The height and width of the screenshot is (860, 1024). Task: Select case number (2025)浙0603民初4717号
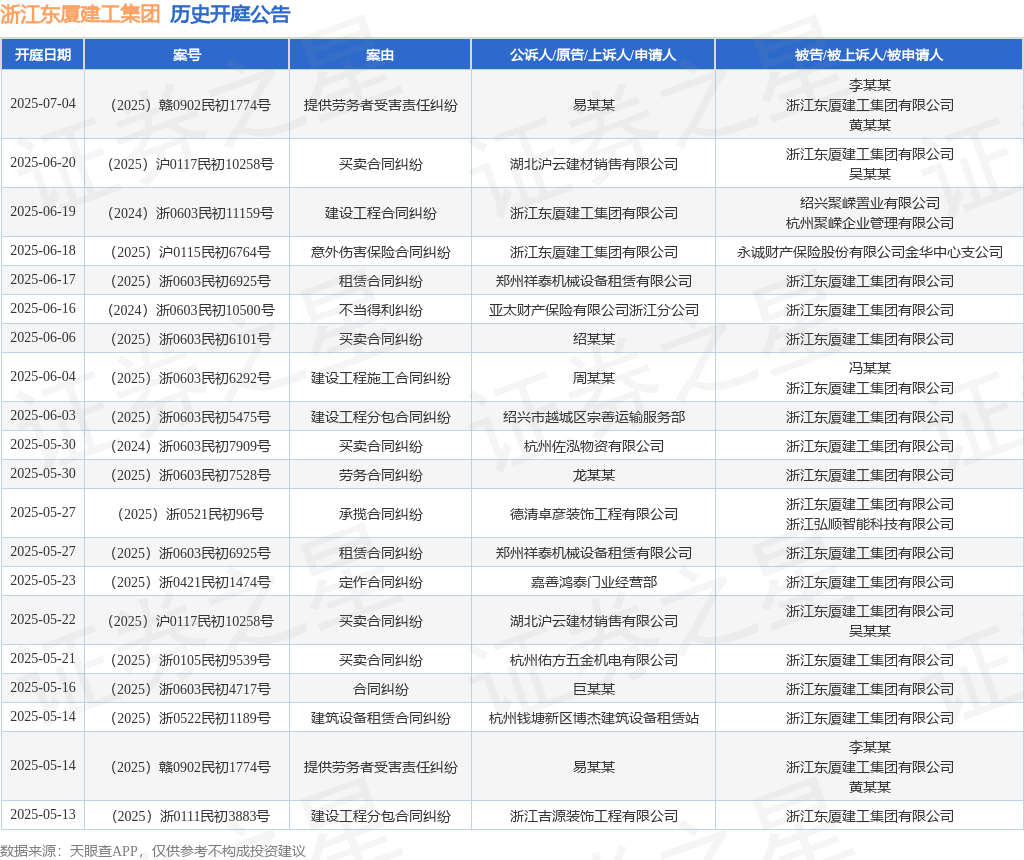[190, 689]
